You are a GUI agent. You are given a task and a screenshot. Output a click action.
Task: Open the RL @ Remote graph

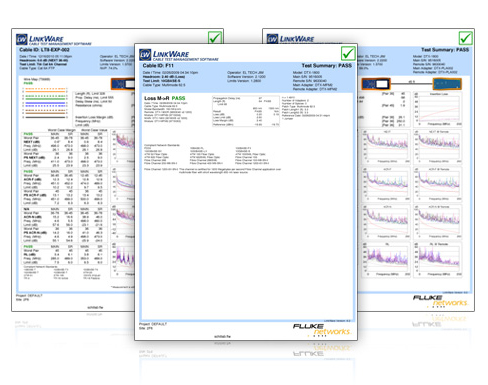click(x=438, y=260)
